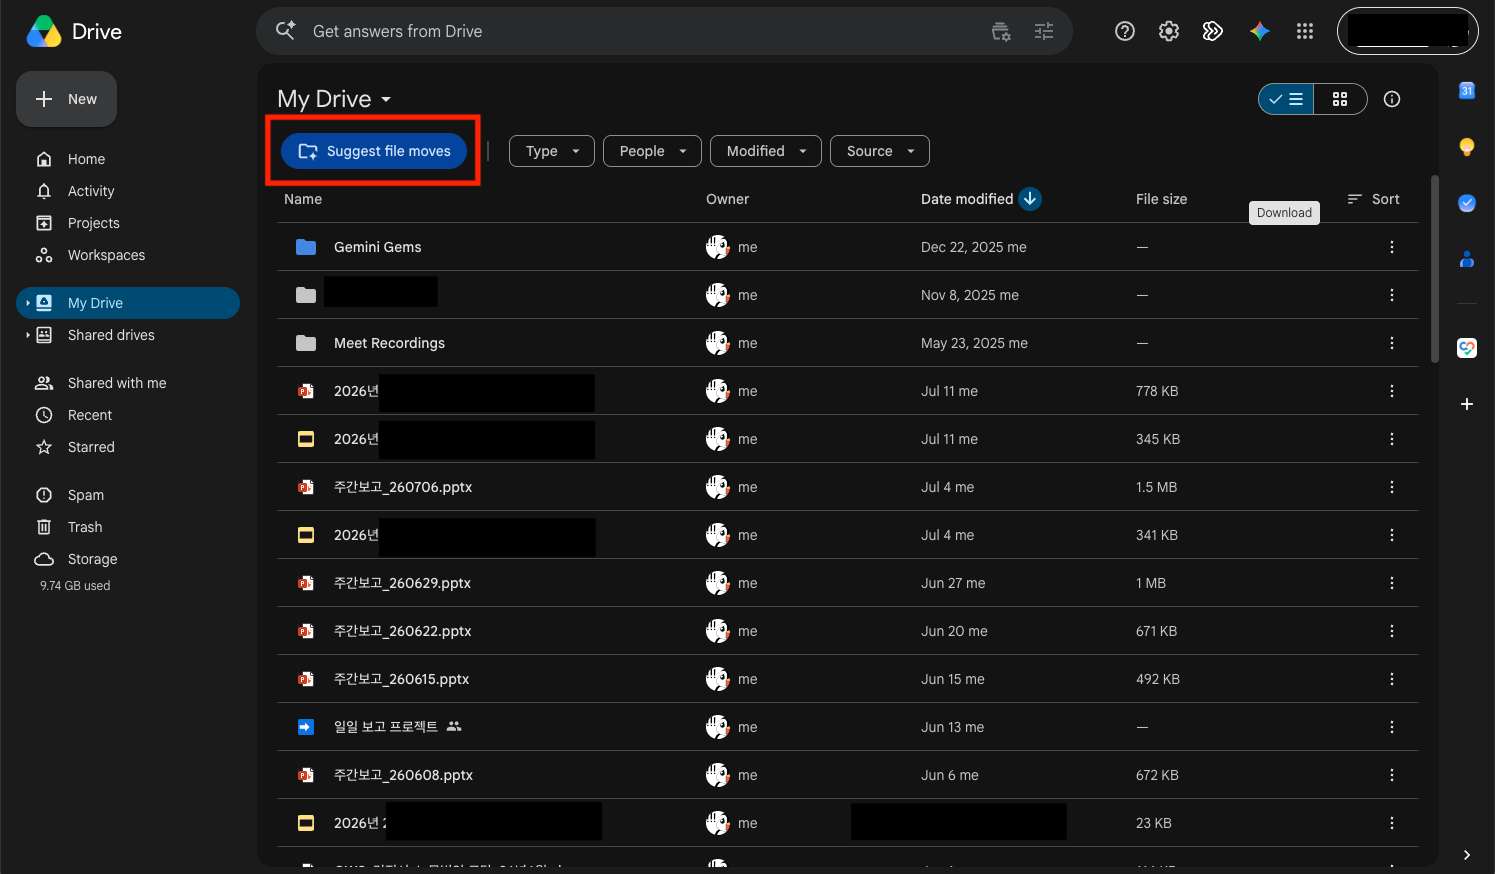Open the Settings gear in top bar
Viewport: 1495px width, 874px height.
tap(1169, 31)
